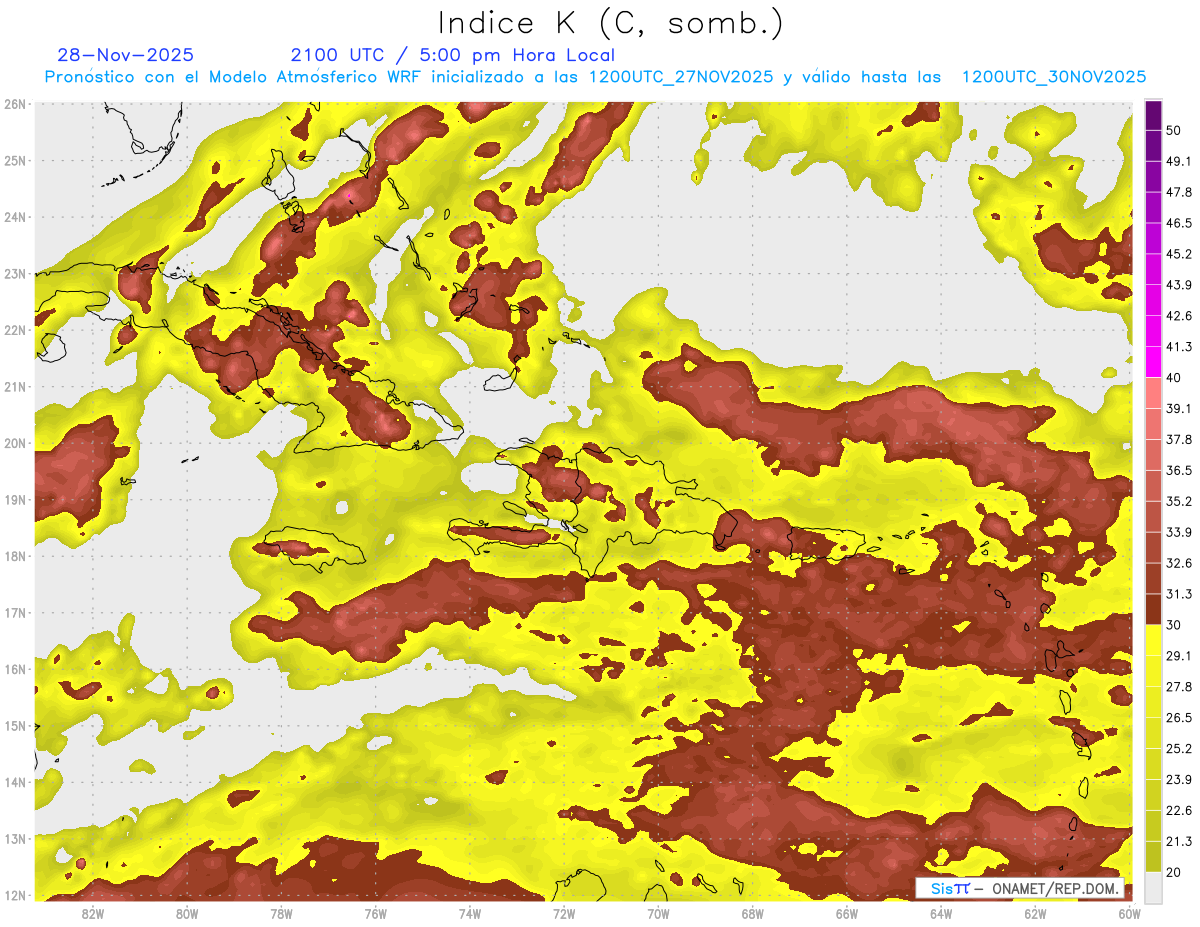Click the colorbar value 23.9
The width and height of the screenshot is (1200, 927).
(1179, 780)
